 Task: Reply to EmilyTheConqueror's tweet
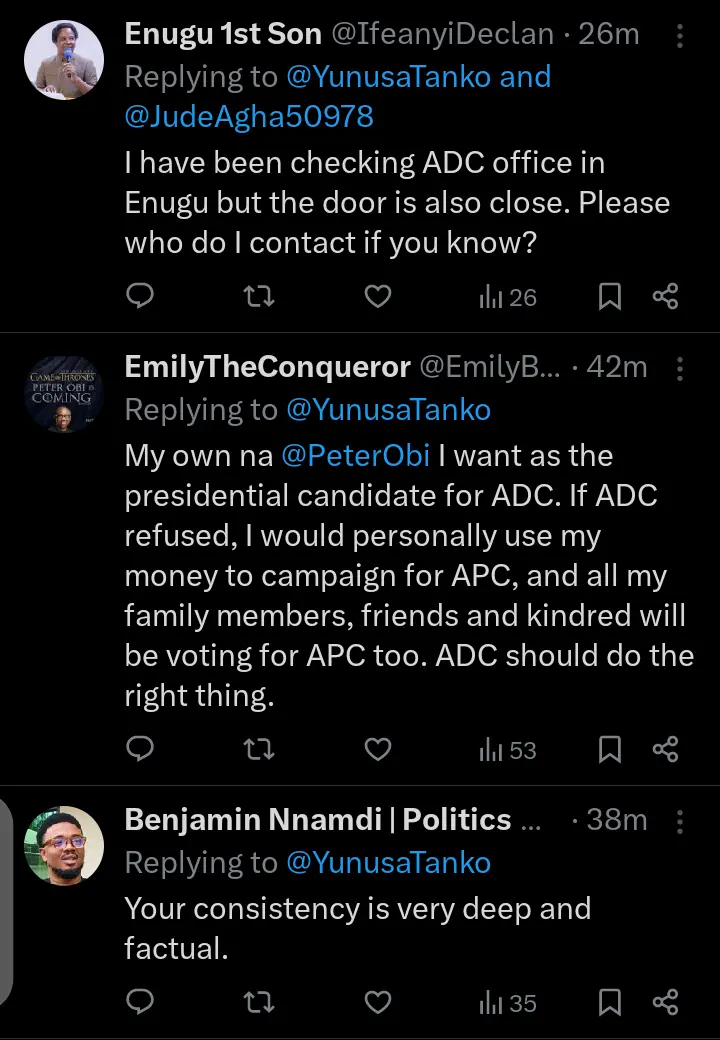(142, 749)
